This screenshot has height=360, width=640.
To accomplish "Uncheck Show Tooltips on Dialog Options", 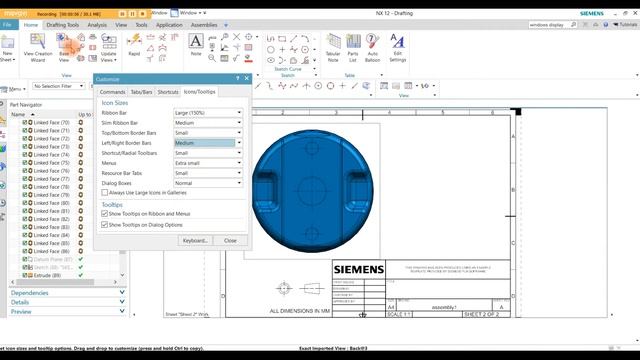I will 104,224.
